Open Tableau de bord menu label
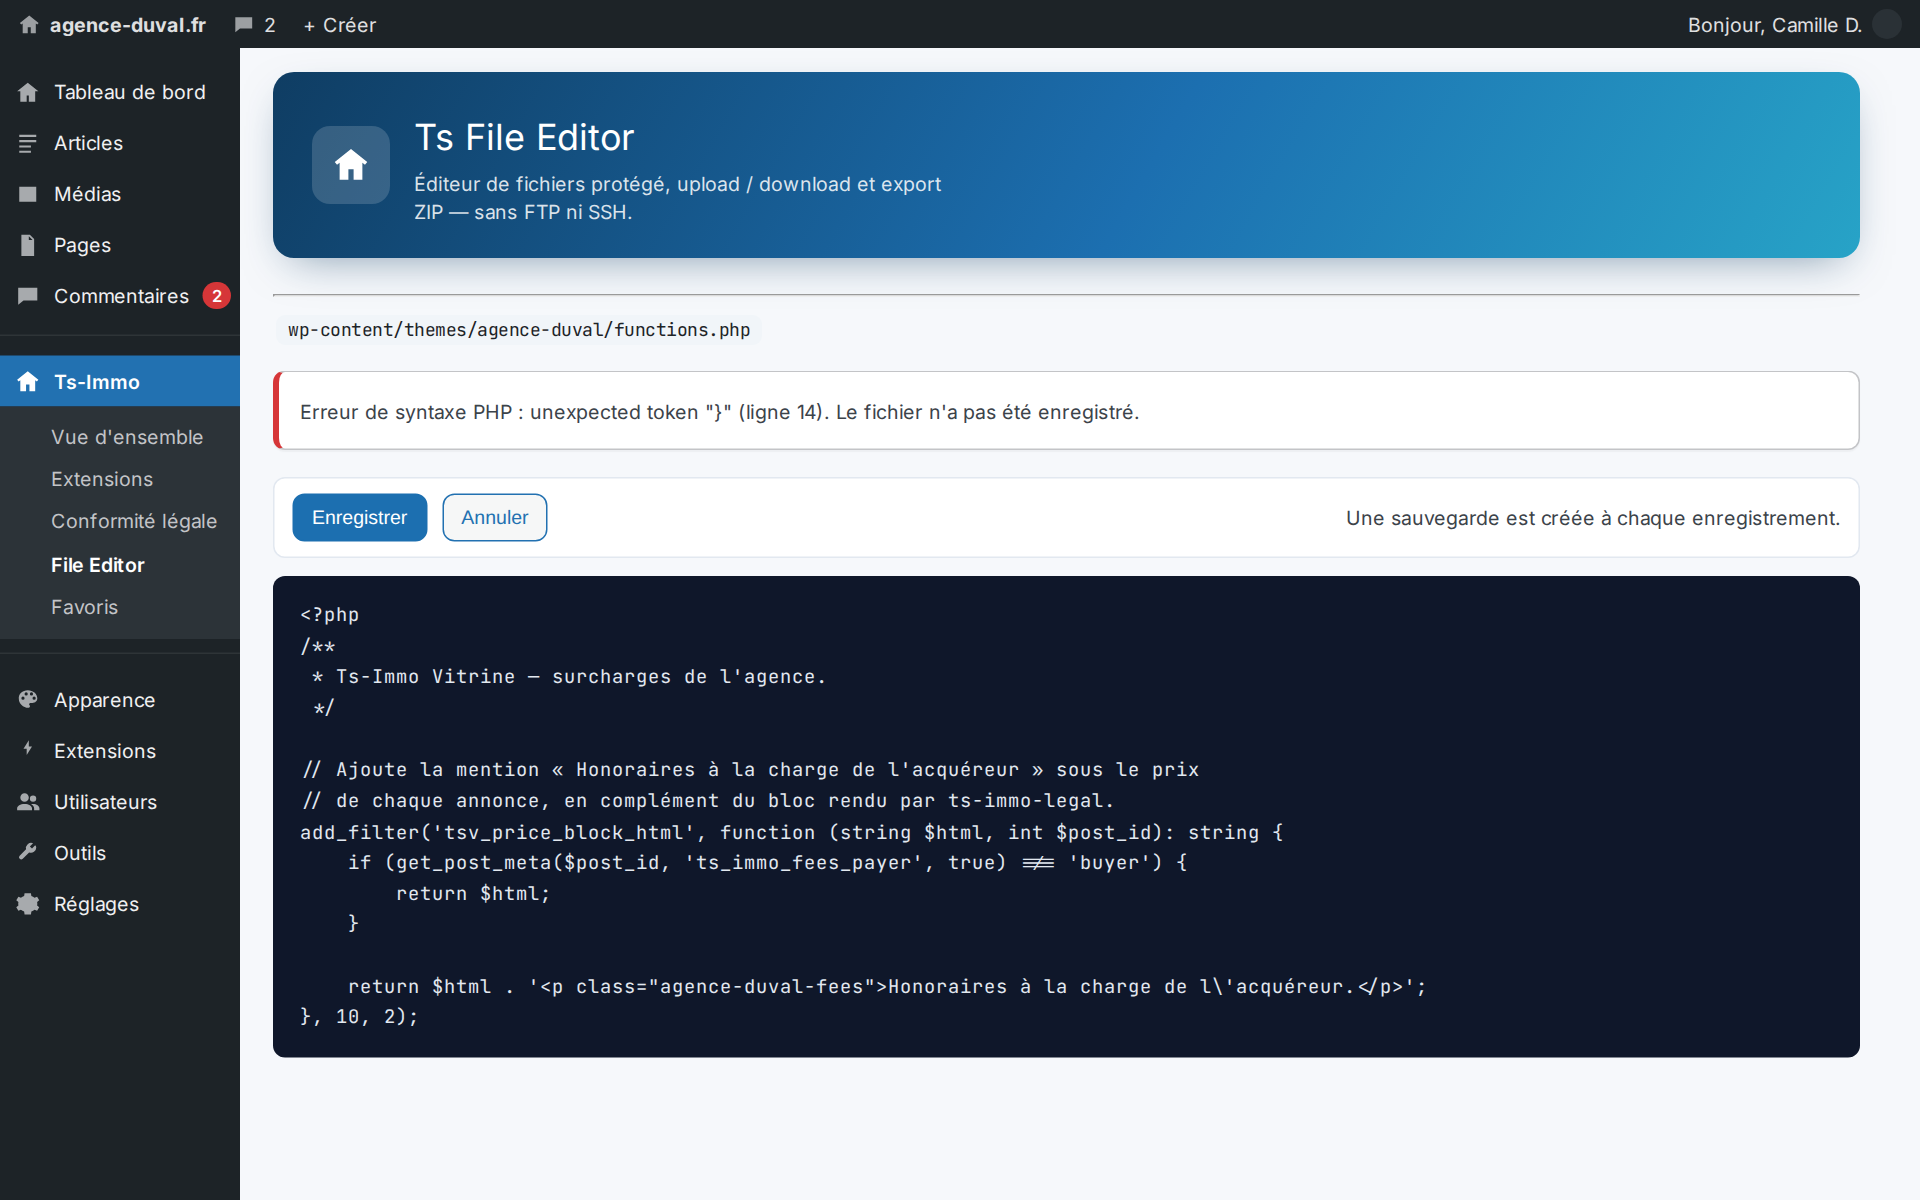Image resolution: width=1920 pixels, height=1200 pixels. [x=130, y=92]
